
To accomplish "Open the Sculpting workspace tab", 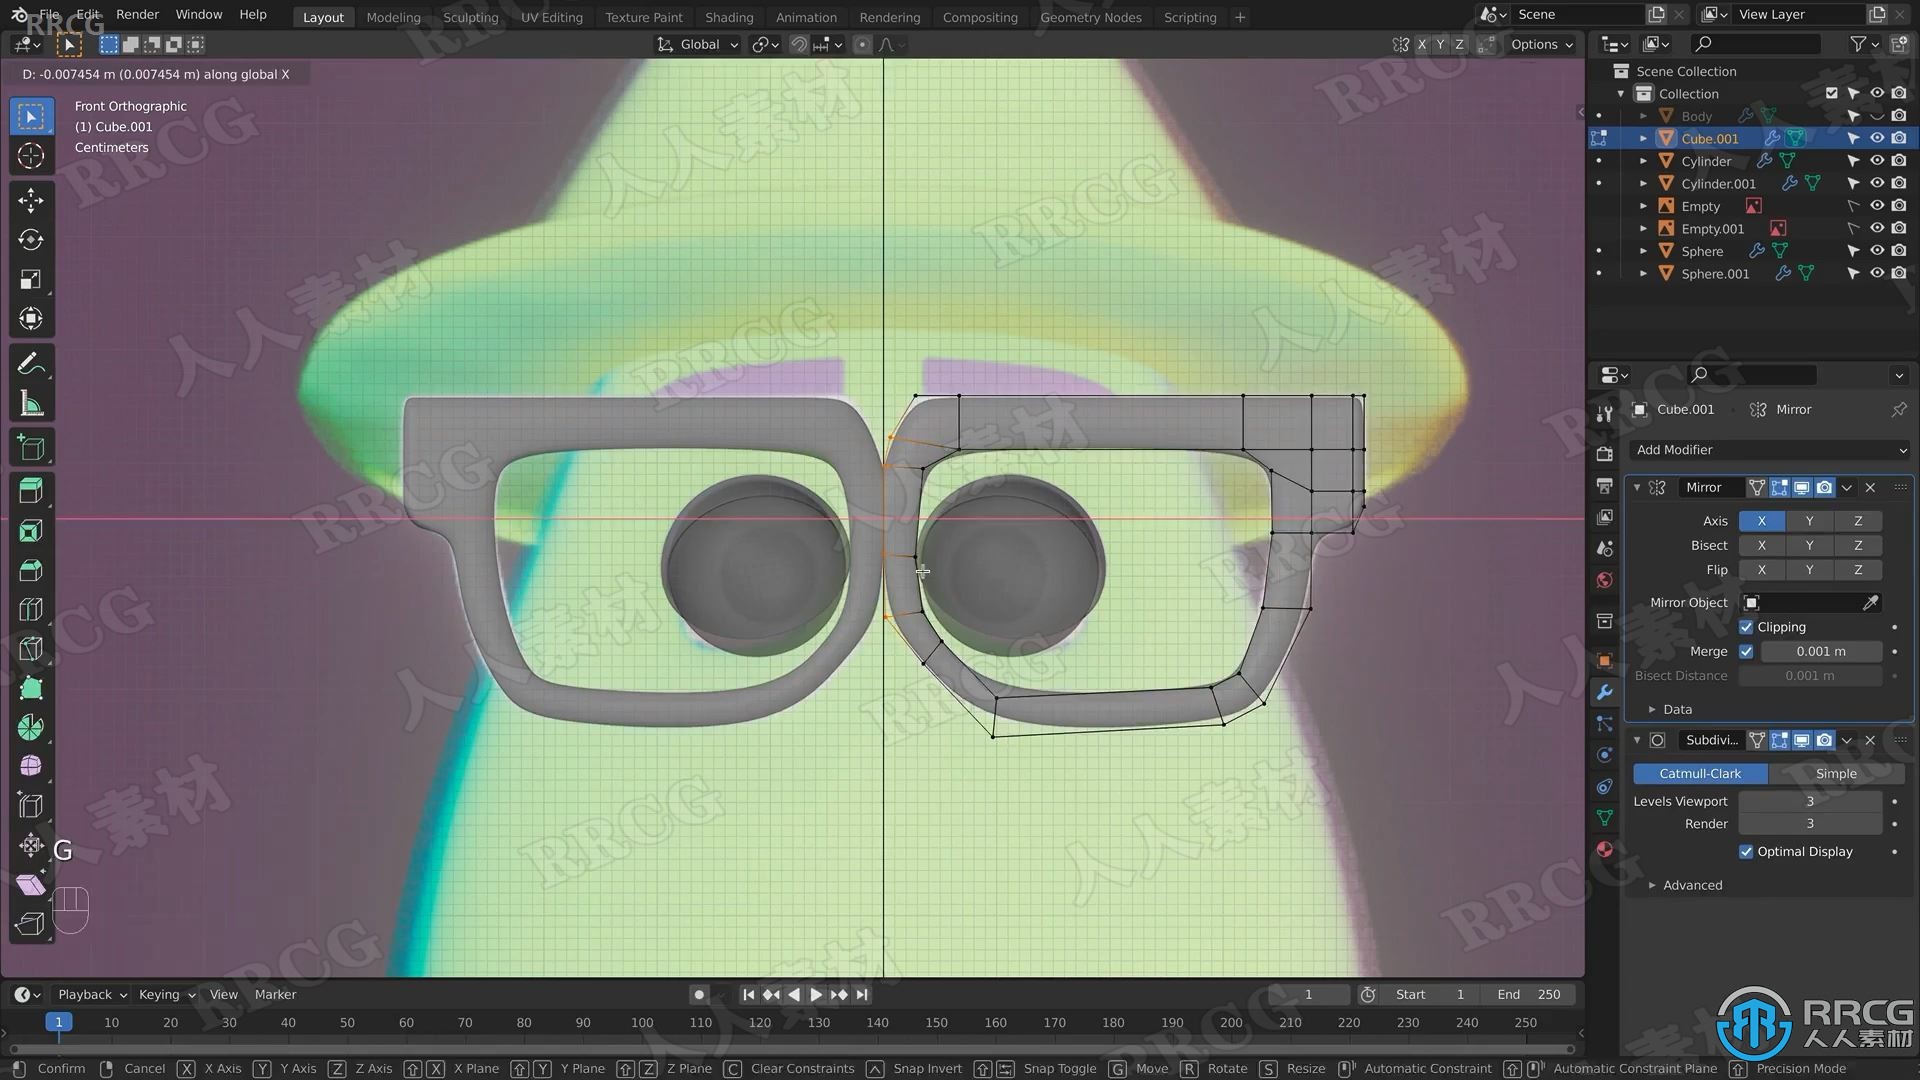I will (471, 16).
